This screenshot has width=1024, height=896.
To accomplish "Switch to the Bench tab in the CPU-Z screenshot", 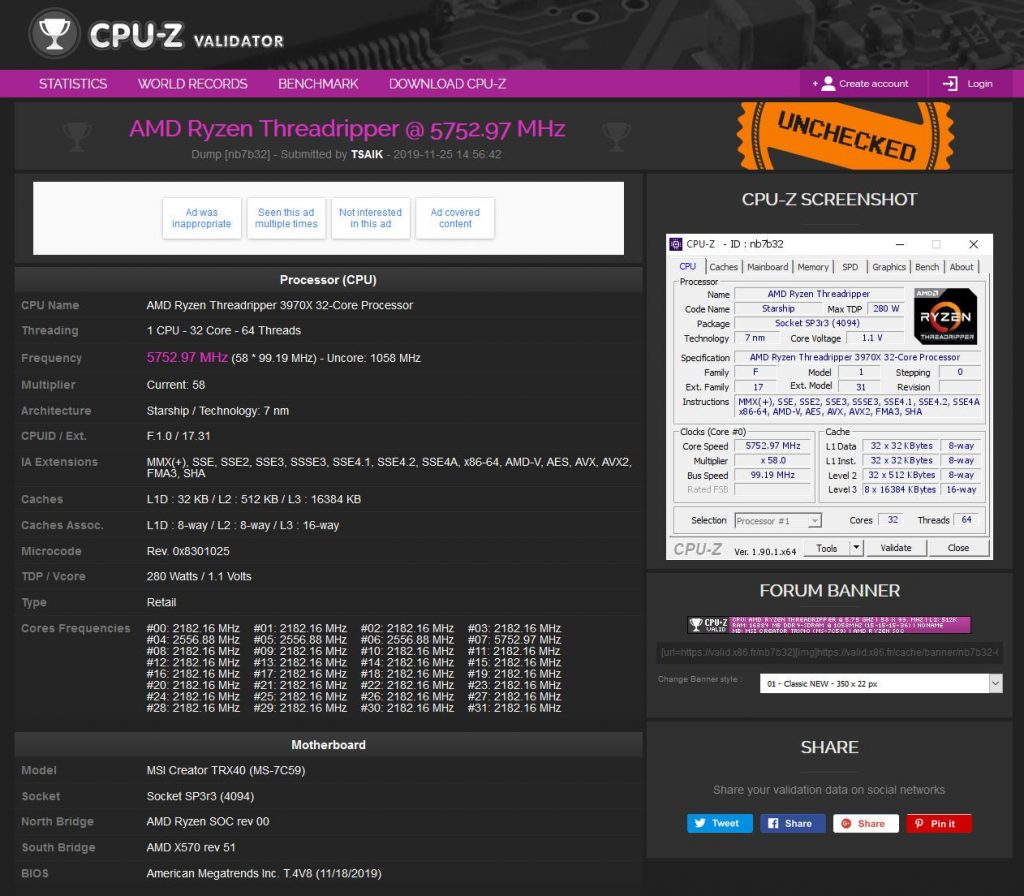I will (x=927, y=266).
